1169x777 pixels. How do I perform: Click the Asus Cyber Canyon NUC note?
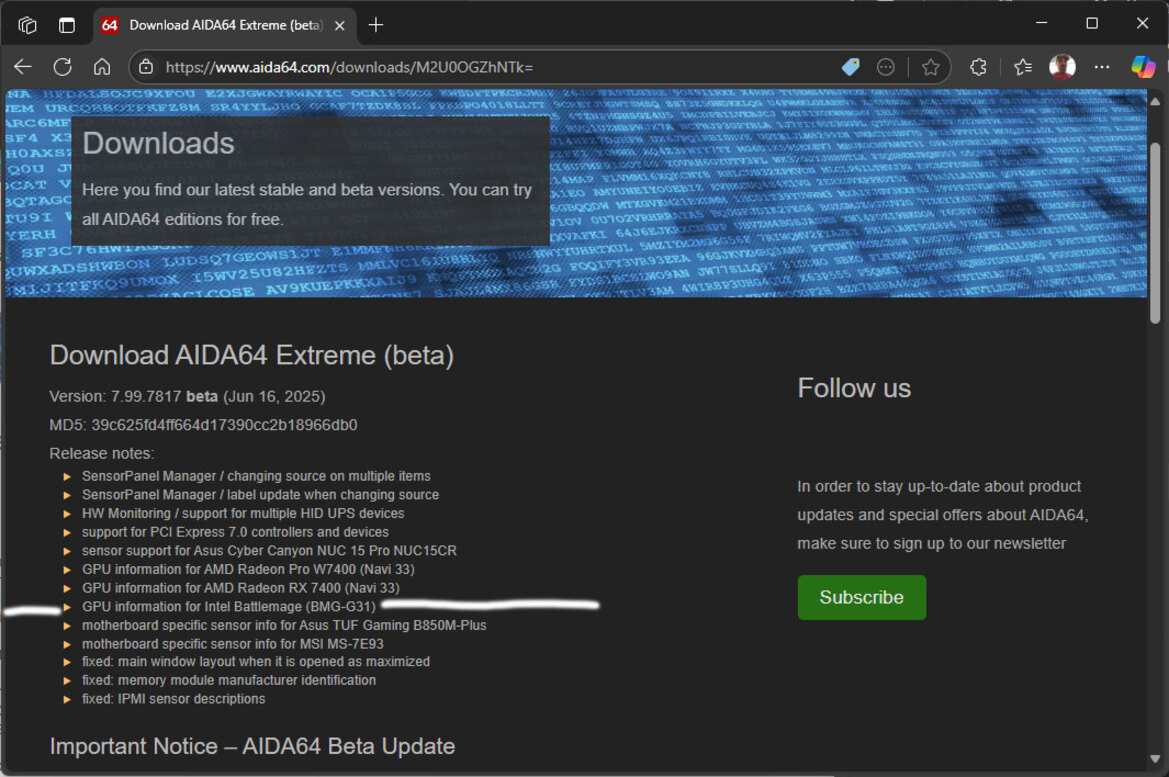pos(269,550)
